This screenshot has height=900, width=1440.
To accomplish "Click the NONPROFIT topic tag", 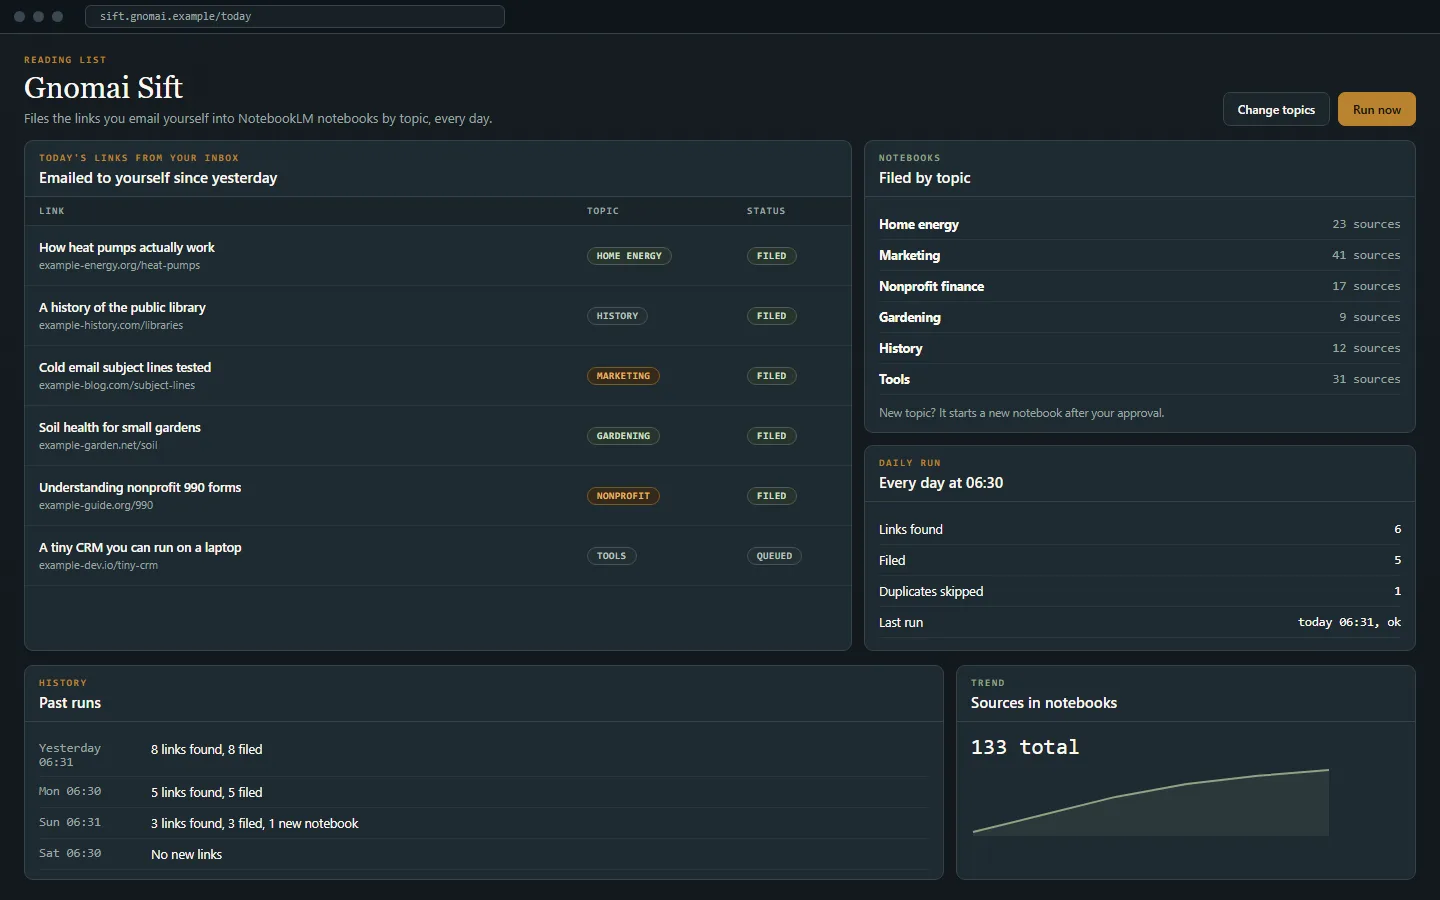I will 623,496.
